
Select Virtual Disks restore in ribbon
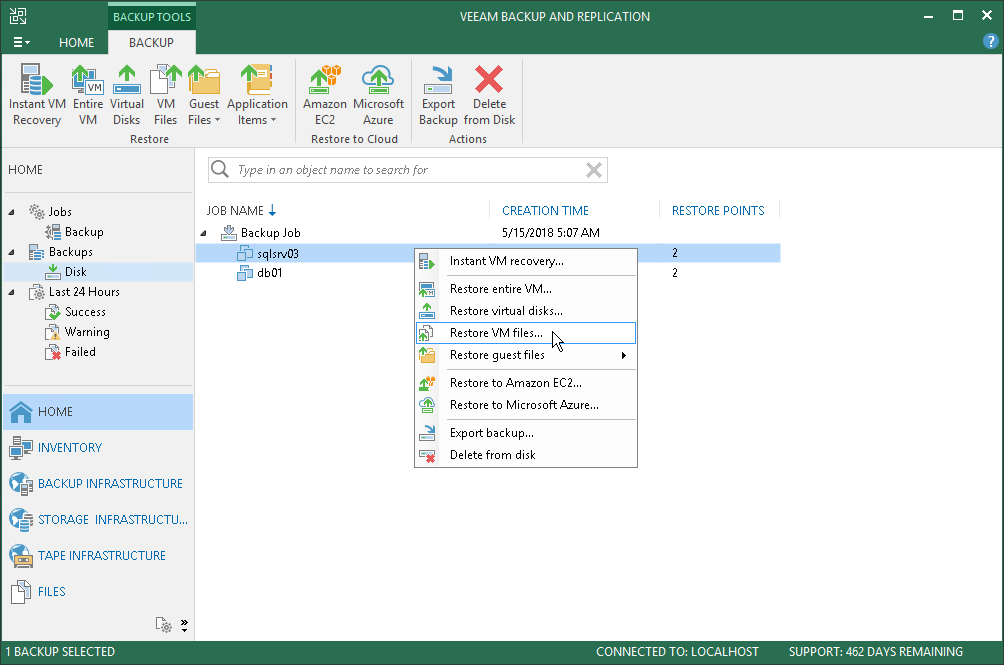pos(127,95)
